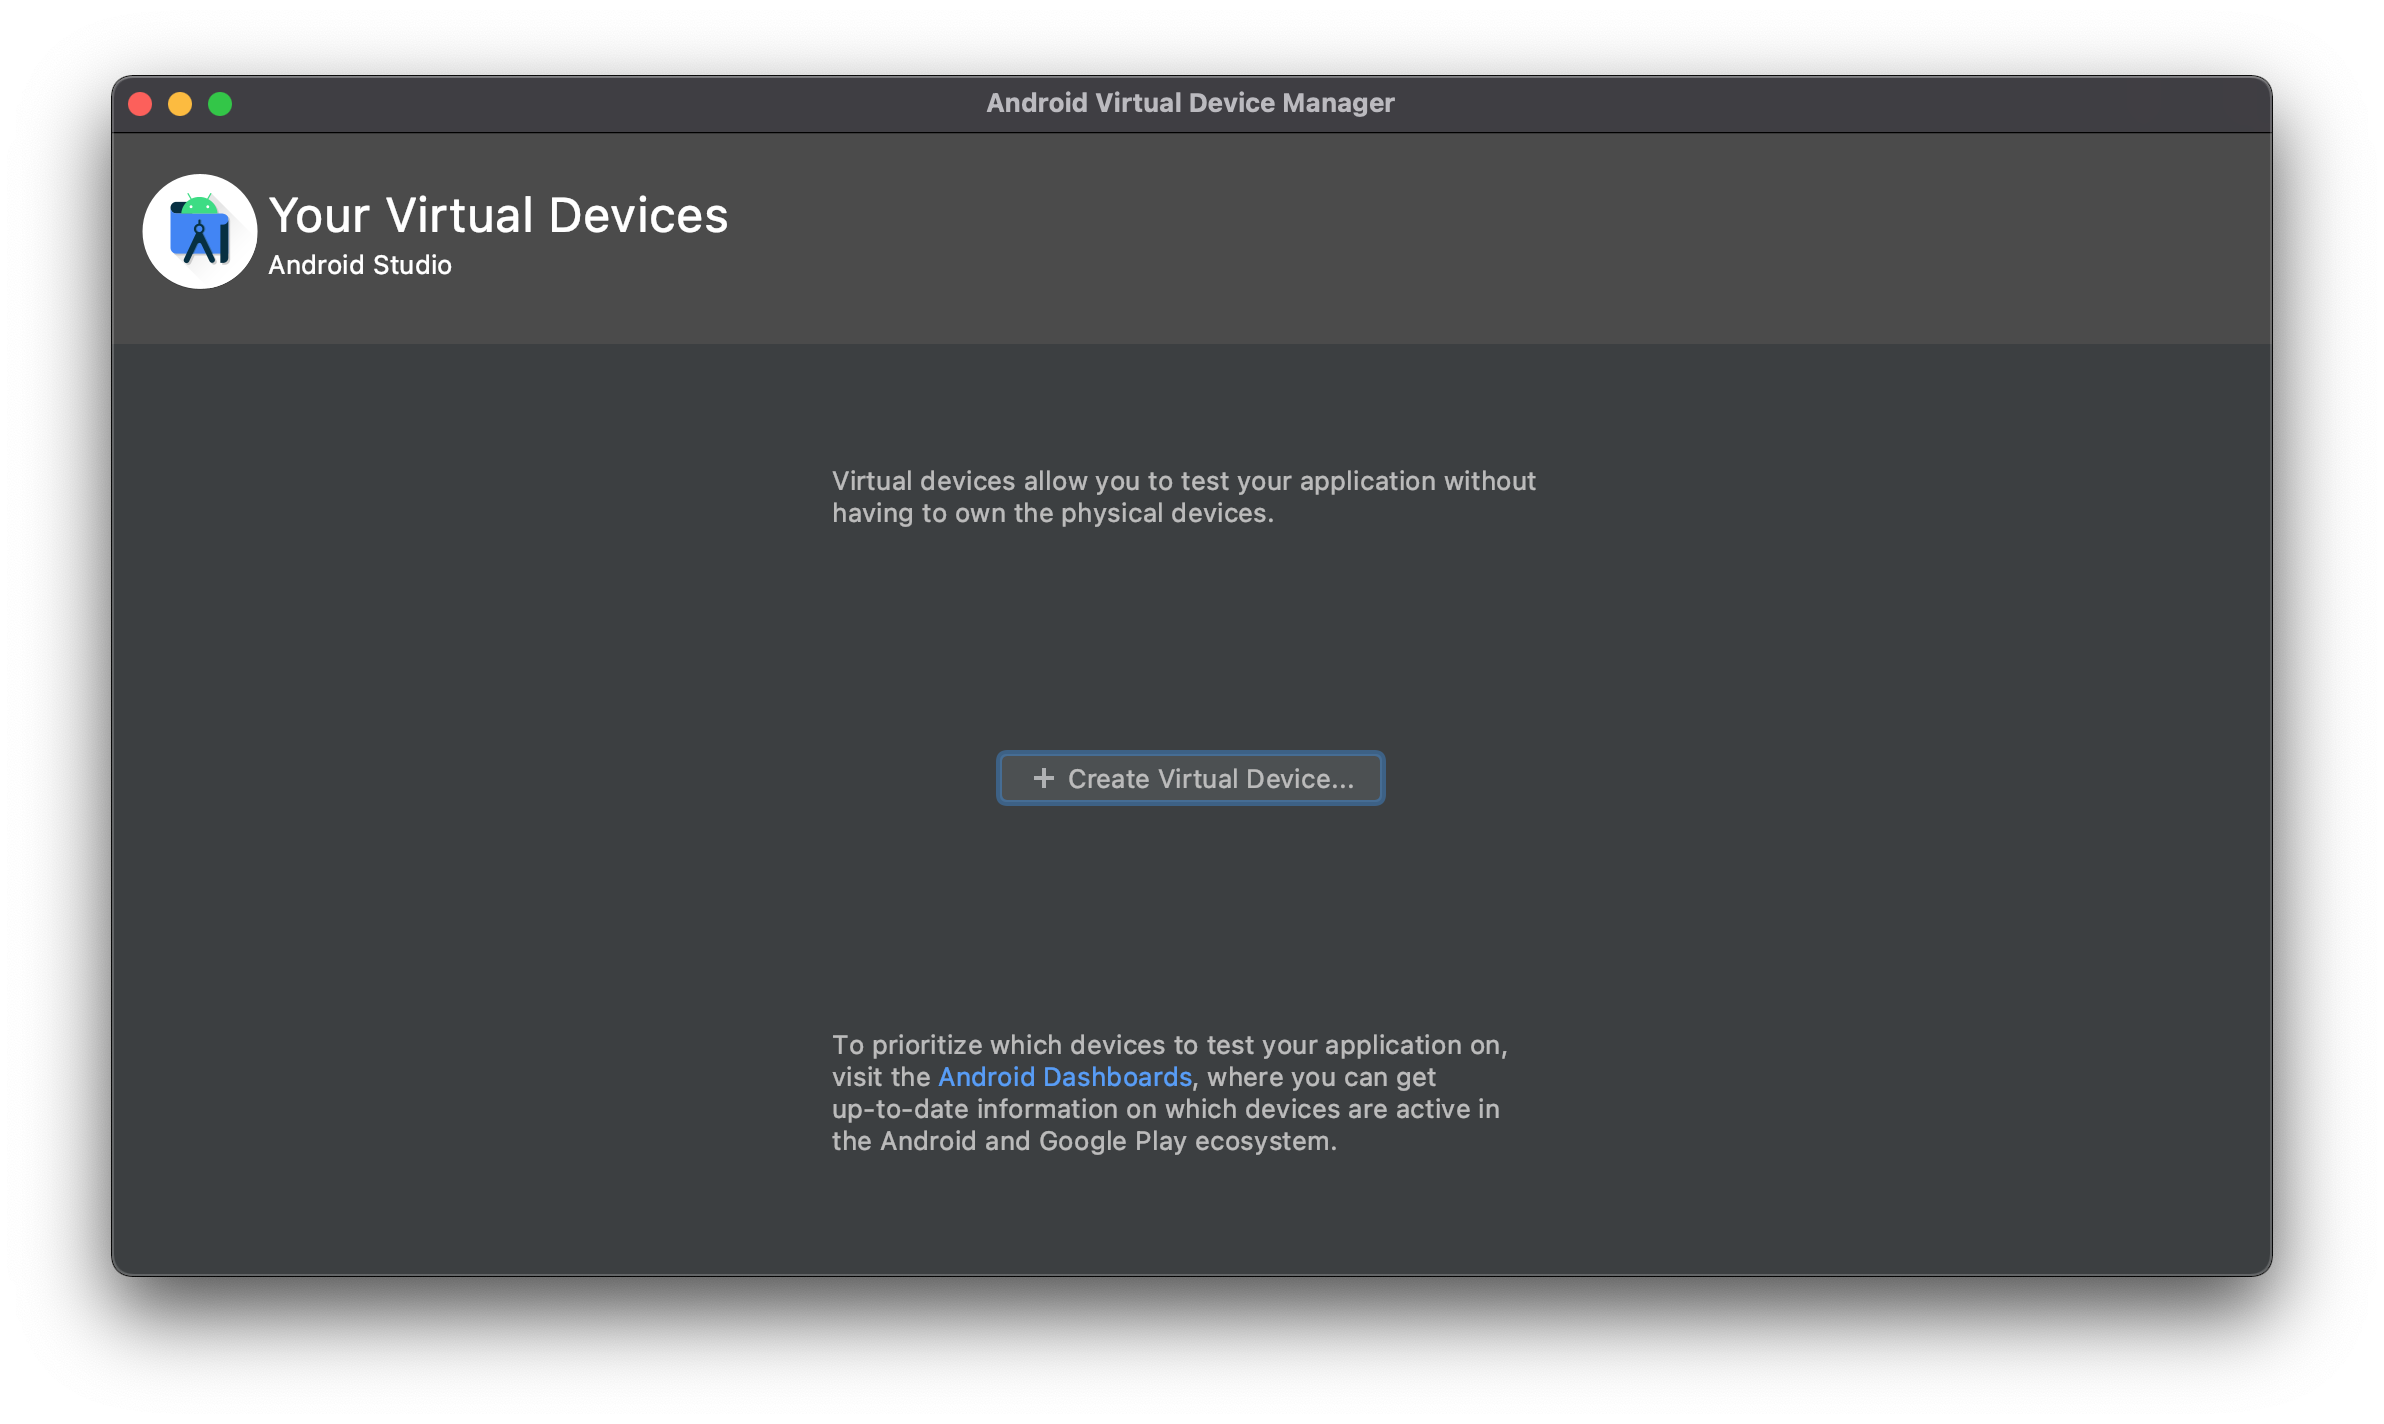Click the 'Virtual devices allow you to test' paragraph
Screen dimensions: 2384x1424
point(1184,497)
